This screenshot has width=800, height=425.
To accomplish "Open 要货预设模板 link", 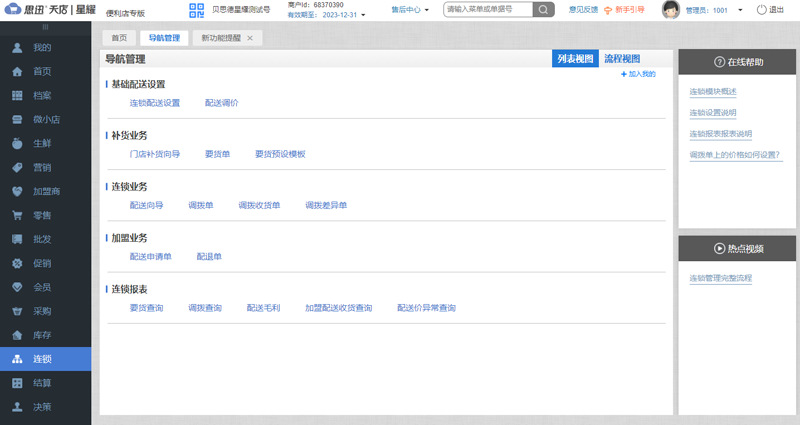I will [280, 154].
